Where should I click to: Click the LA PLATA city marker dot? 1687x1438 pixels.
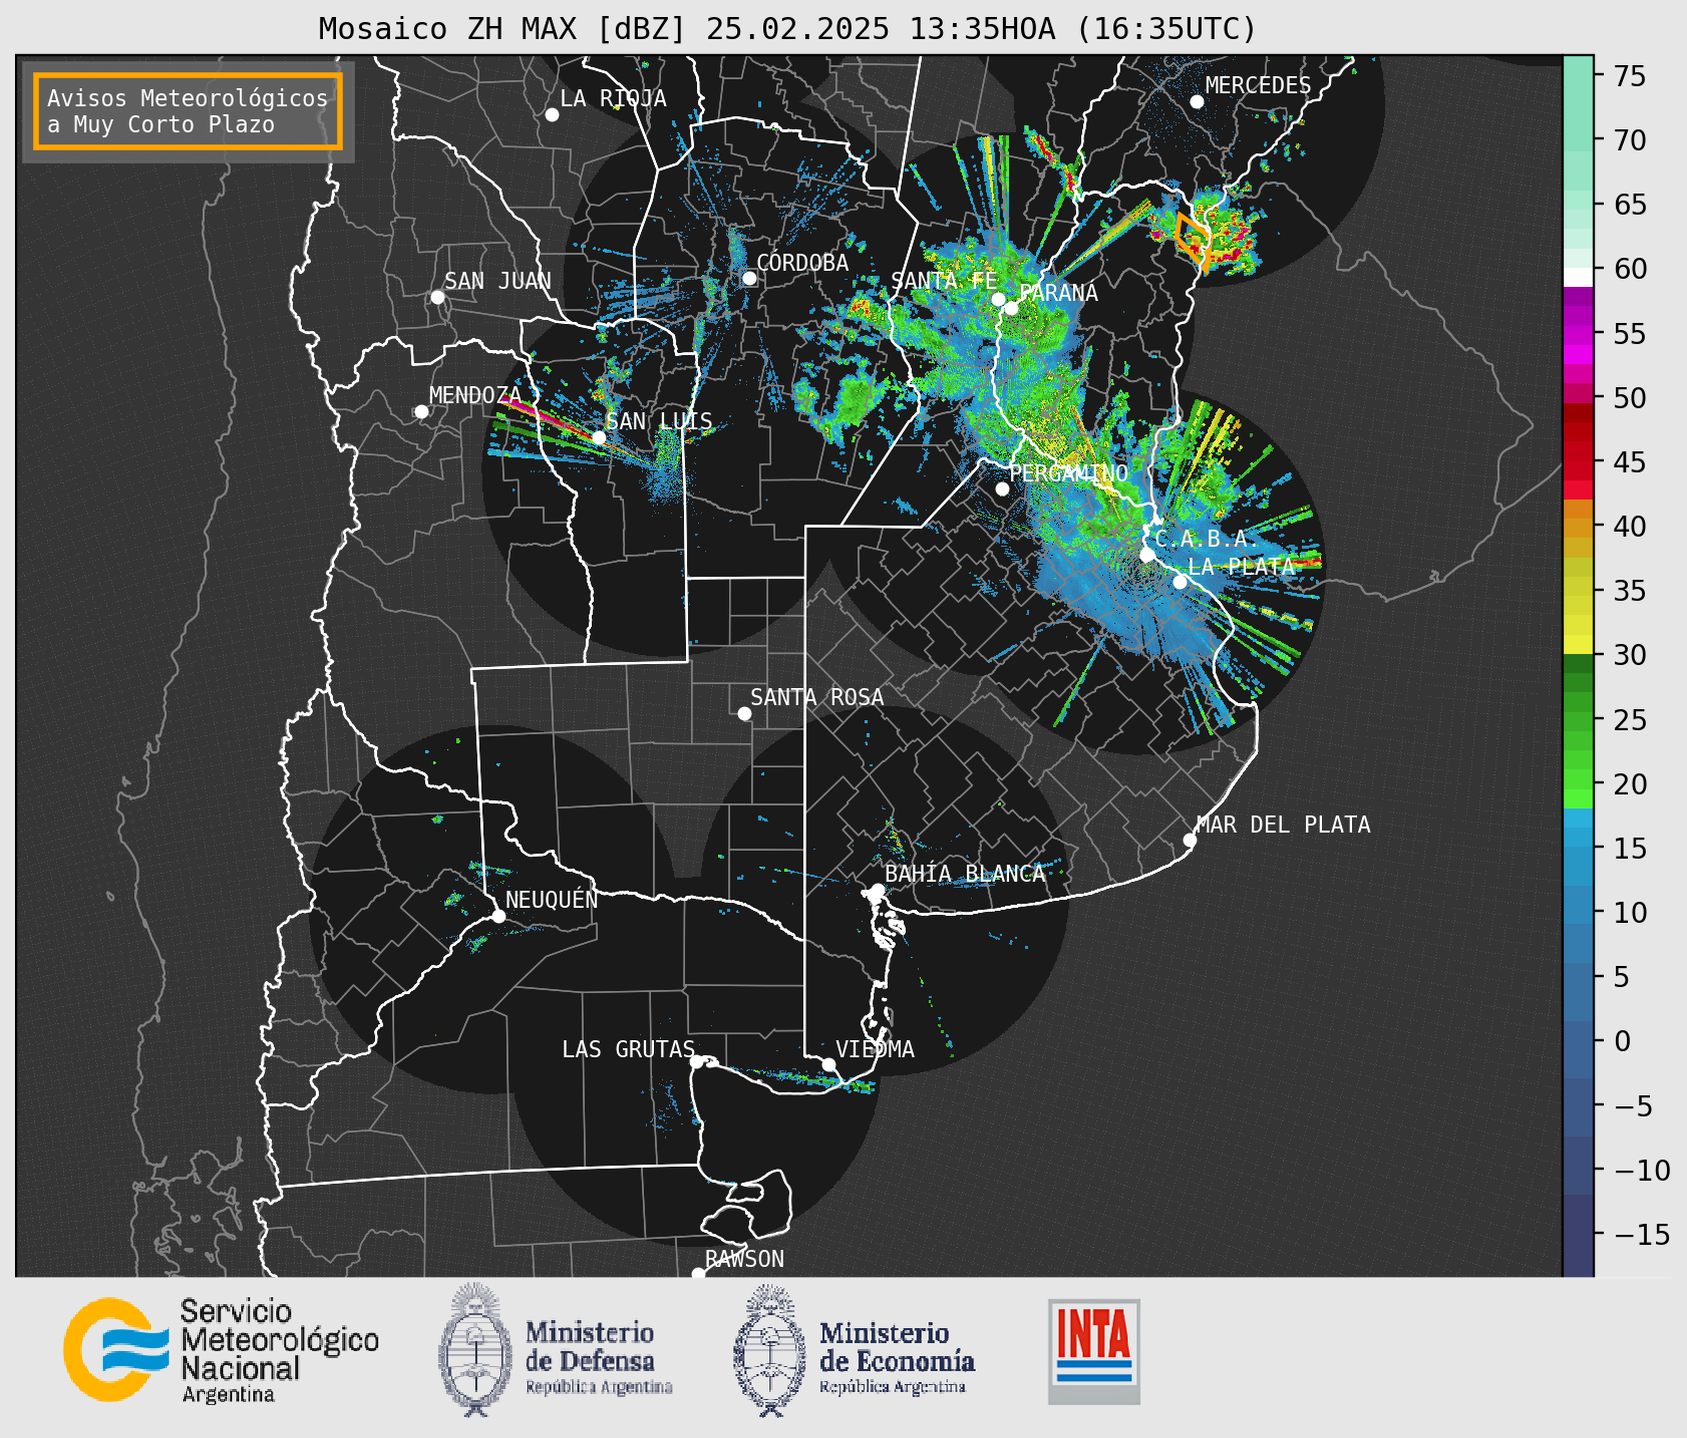pyautogui.click(x=1180, y=582)
